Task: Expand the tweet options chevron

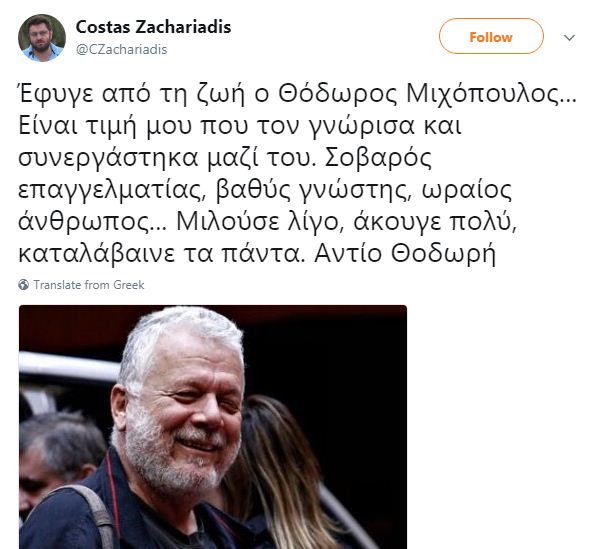Action: tap(569, 38)
